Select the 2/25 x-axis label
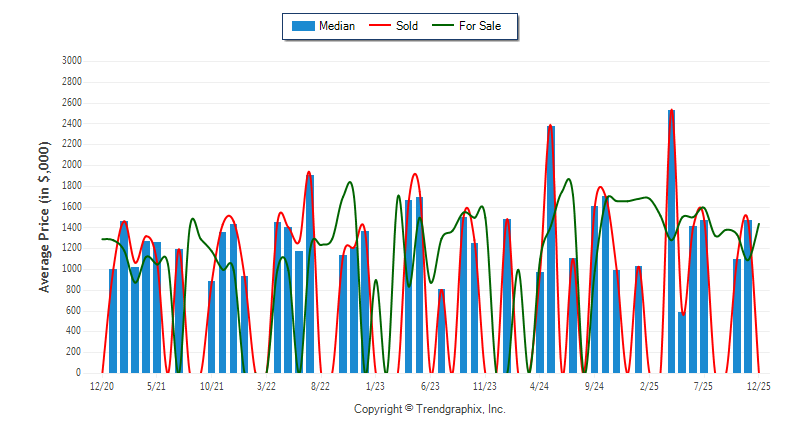The image size is (800, 434). pos(649,386)
